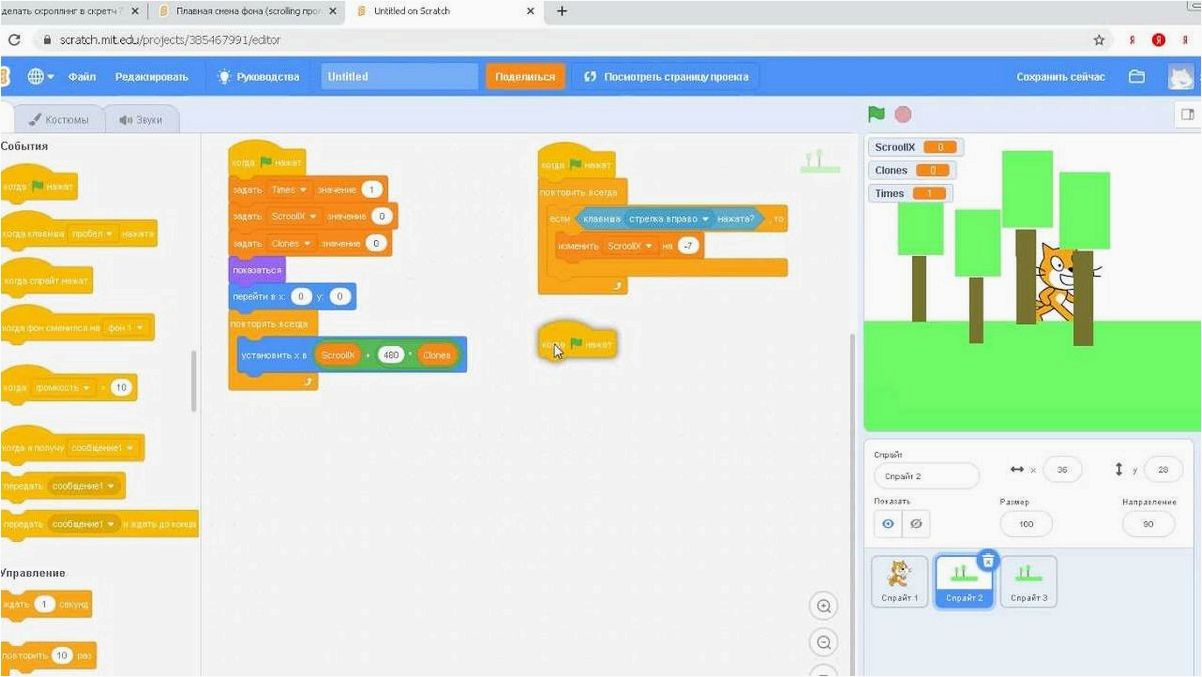Viewport: 1202px width, 677px height.
Task: Click the browser address bar
Action: pos(560,40)
